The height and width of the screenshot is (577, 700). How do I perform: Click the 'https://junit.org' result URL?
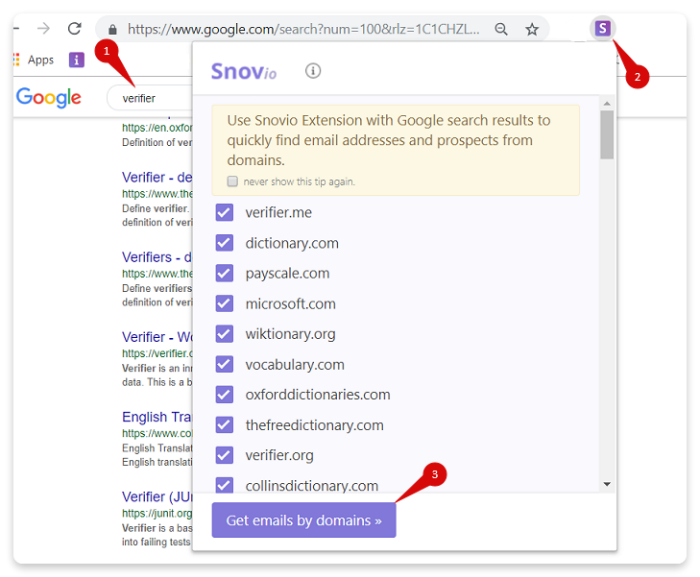[x=157, y=514]
